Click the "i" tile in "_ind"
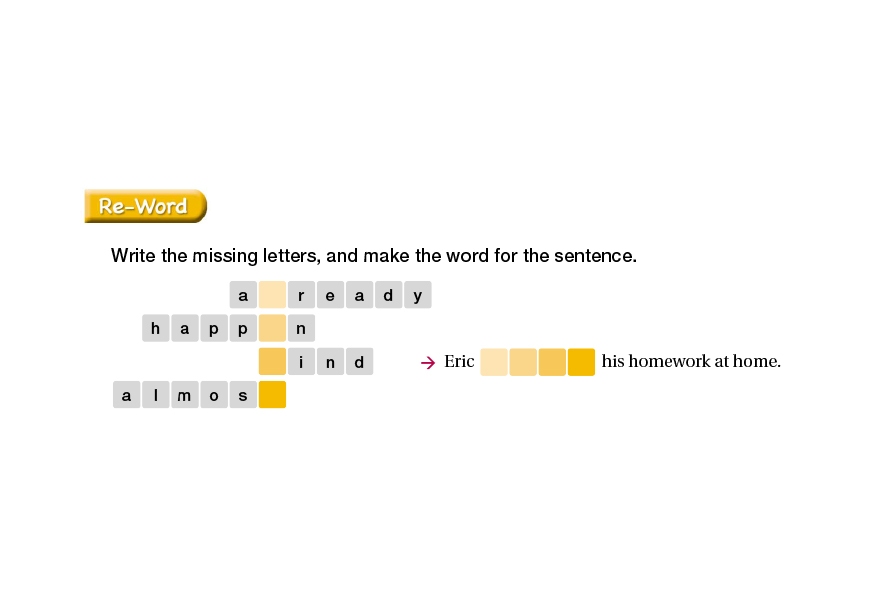This screenshot has width=873, height=612. [x=301, y=362]
